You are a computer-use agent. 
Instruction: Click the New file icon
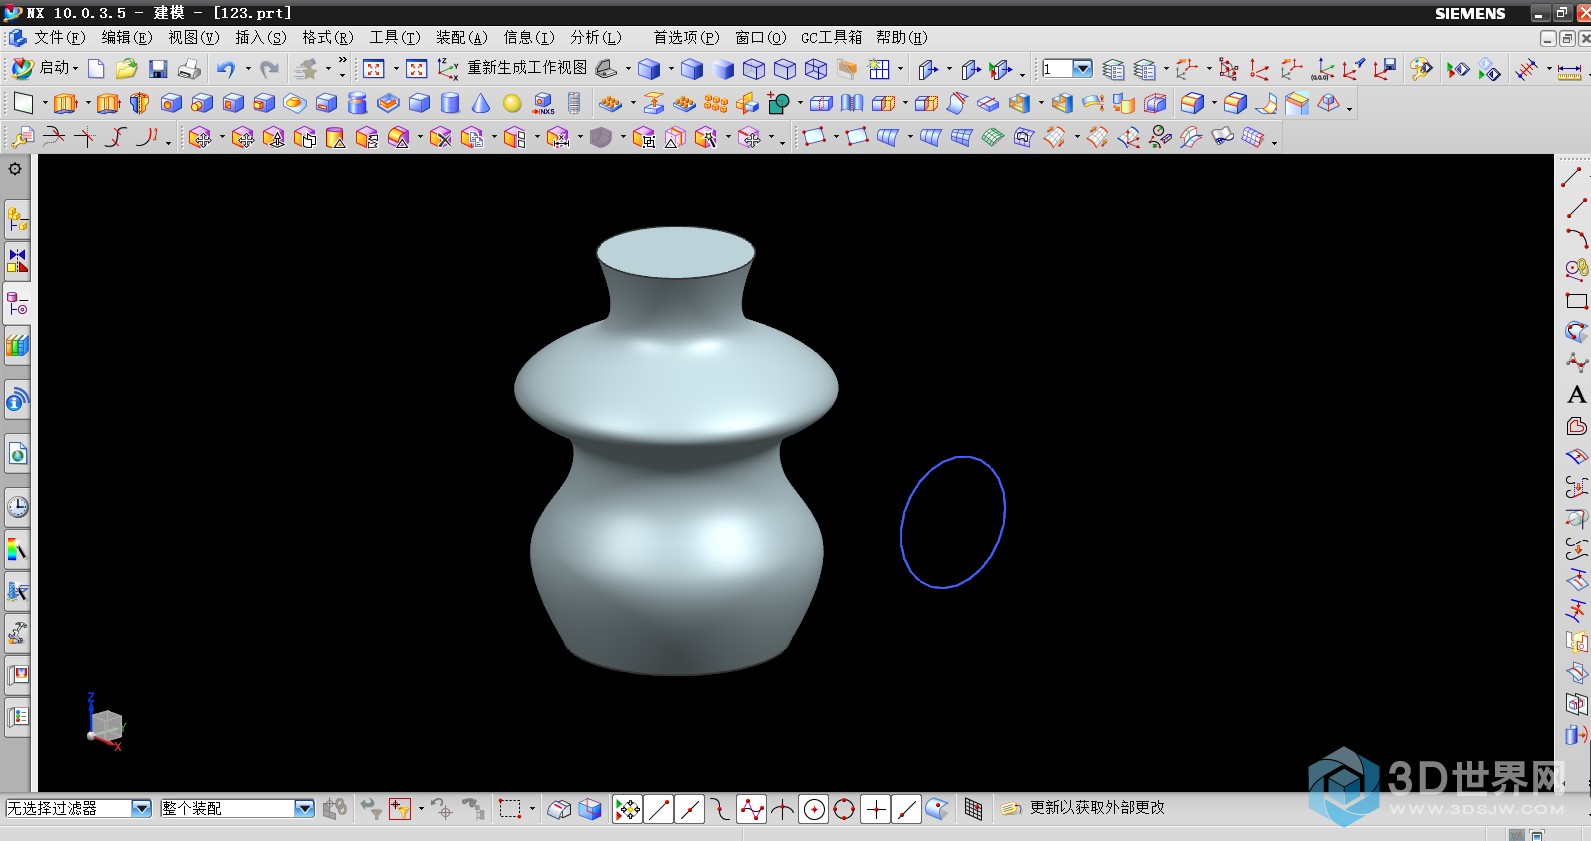(96, 68)
